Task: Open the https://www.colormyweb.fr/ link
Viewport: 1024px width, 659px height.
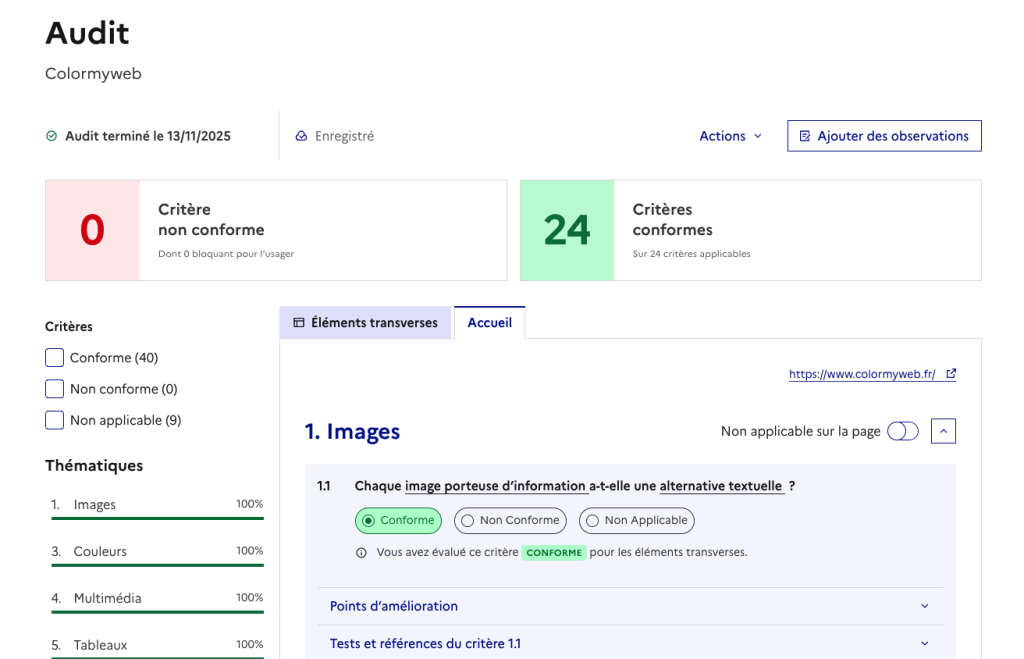Action: point(862,374)
